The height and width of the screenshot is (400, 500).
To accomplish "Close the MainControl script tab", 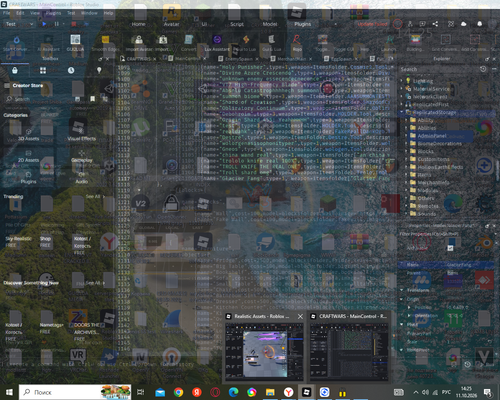I will 204,59.
